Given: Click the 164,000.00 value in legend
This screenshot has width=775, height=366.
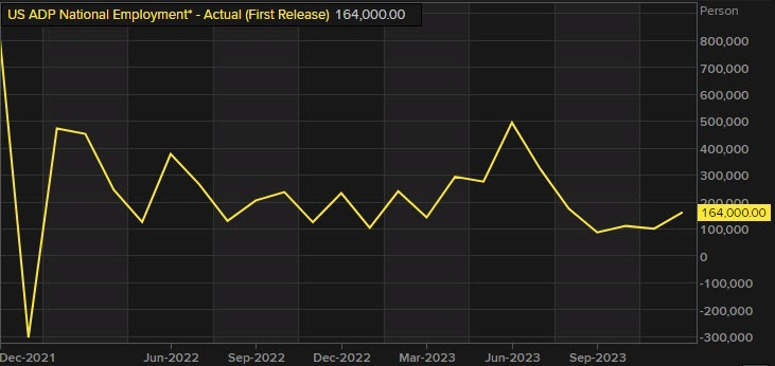Looking at the screenshot, I should point(370,15).
